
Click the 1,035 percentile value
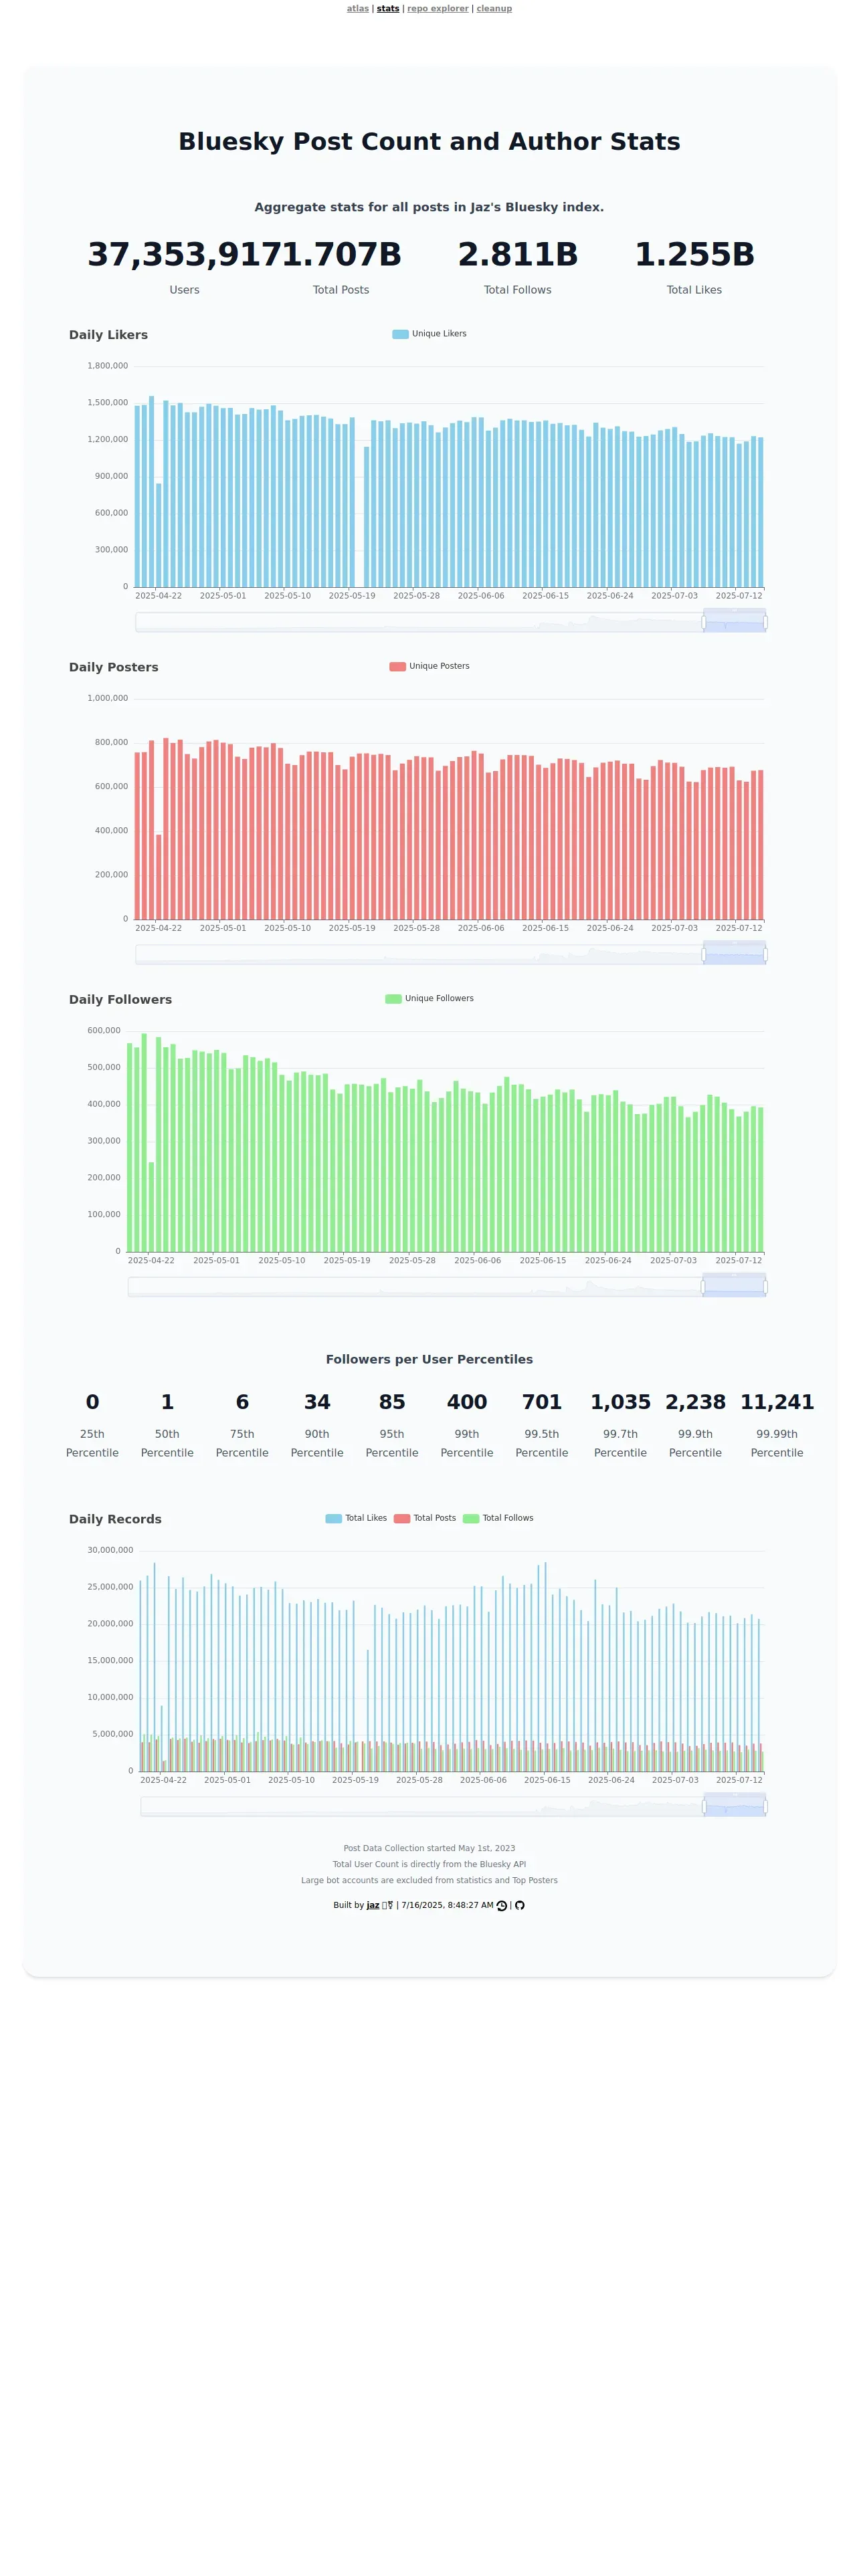click(620, 1402)
